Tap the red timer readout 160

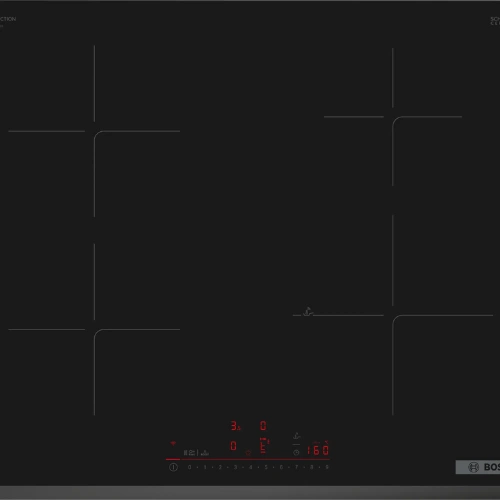(x=318, y=450)
